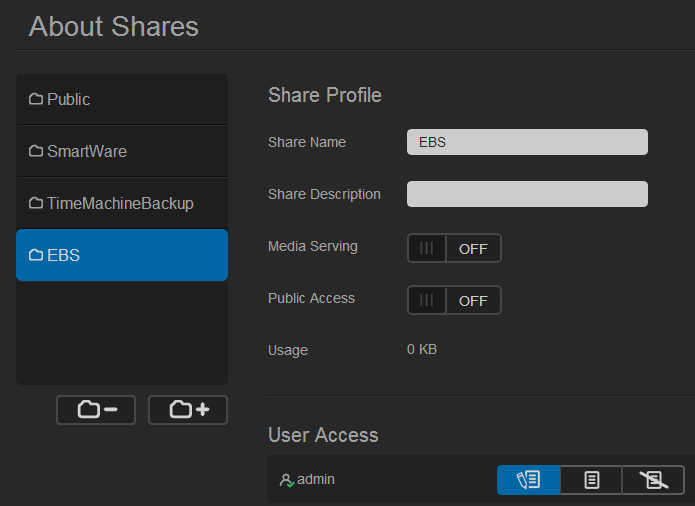
Task: Click folder icon beside Public share
Action: pos(36,100)
